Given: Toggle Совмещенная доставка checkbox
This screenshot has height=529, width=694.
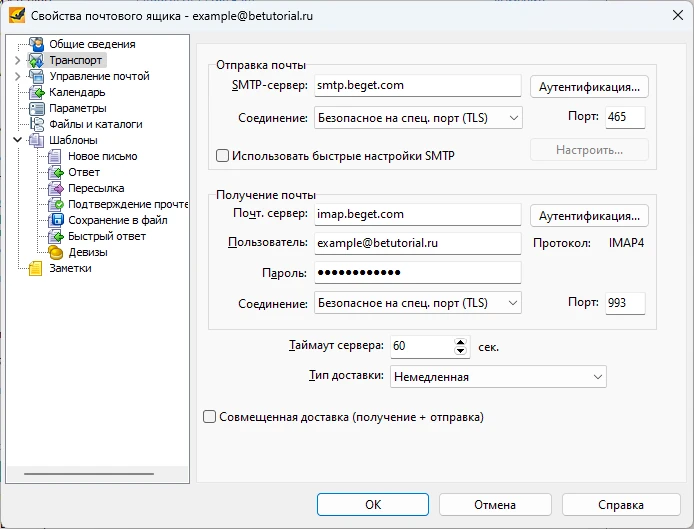Looking at the screenshot, I should point(209,417).
